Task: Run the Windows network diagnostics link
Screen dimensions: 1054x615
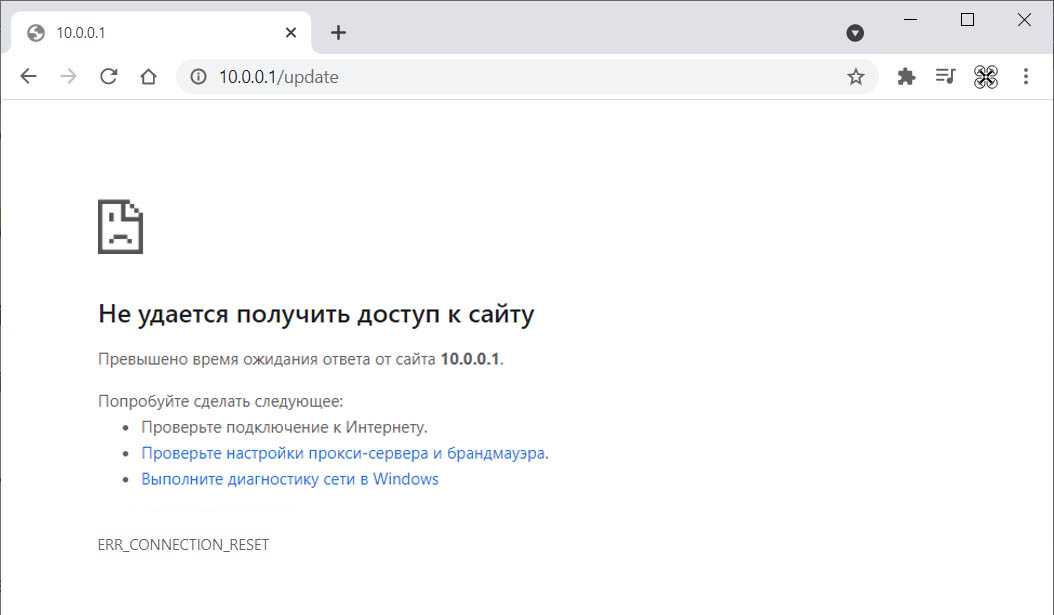Action: 290,479
